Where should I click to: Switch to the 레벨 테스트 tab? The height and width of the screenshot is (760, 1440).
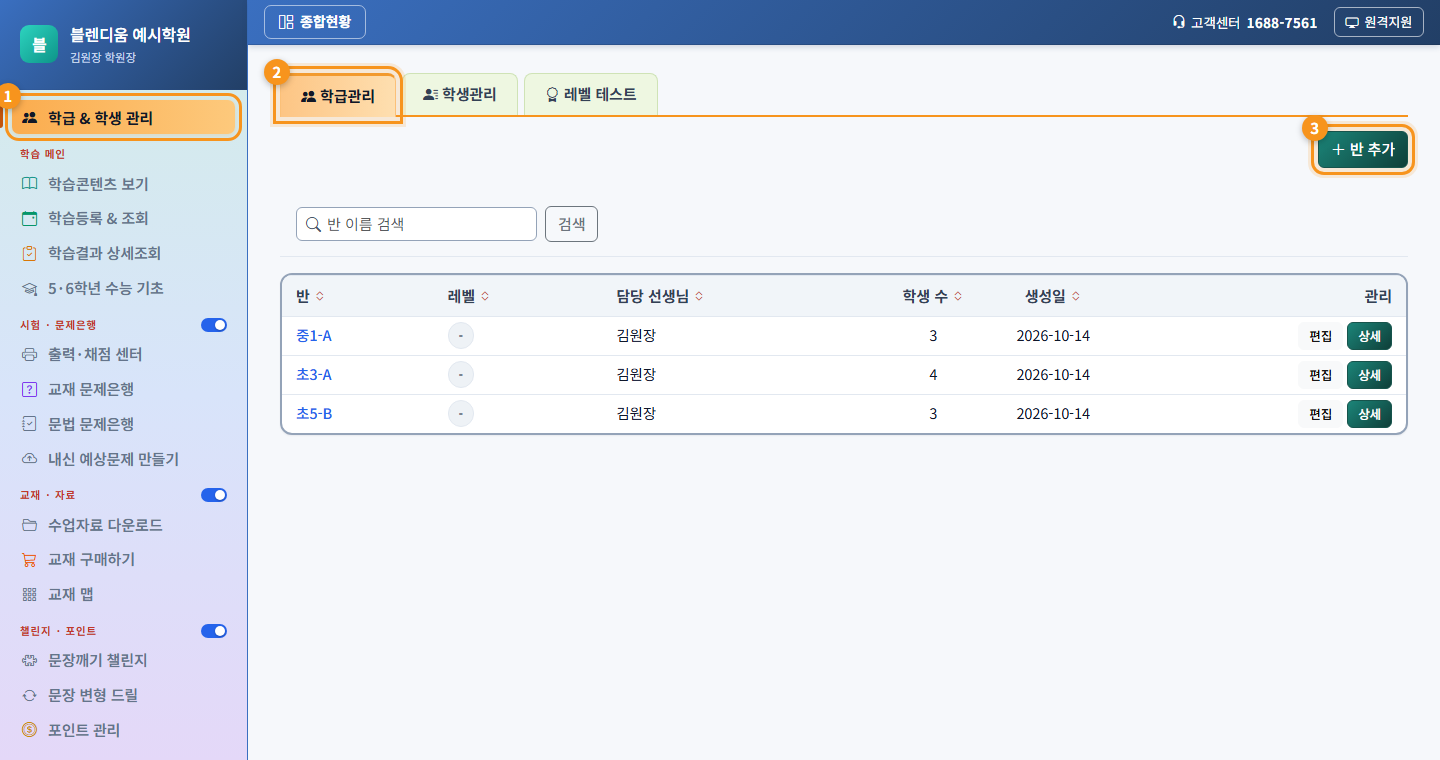(x=591, y=95)
